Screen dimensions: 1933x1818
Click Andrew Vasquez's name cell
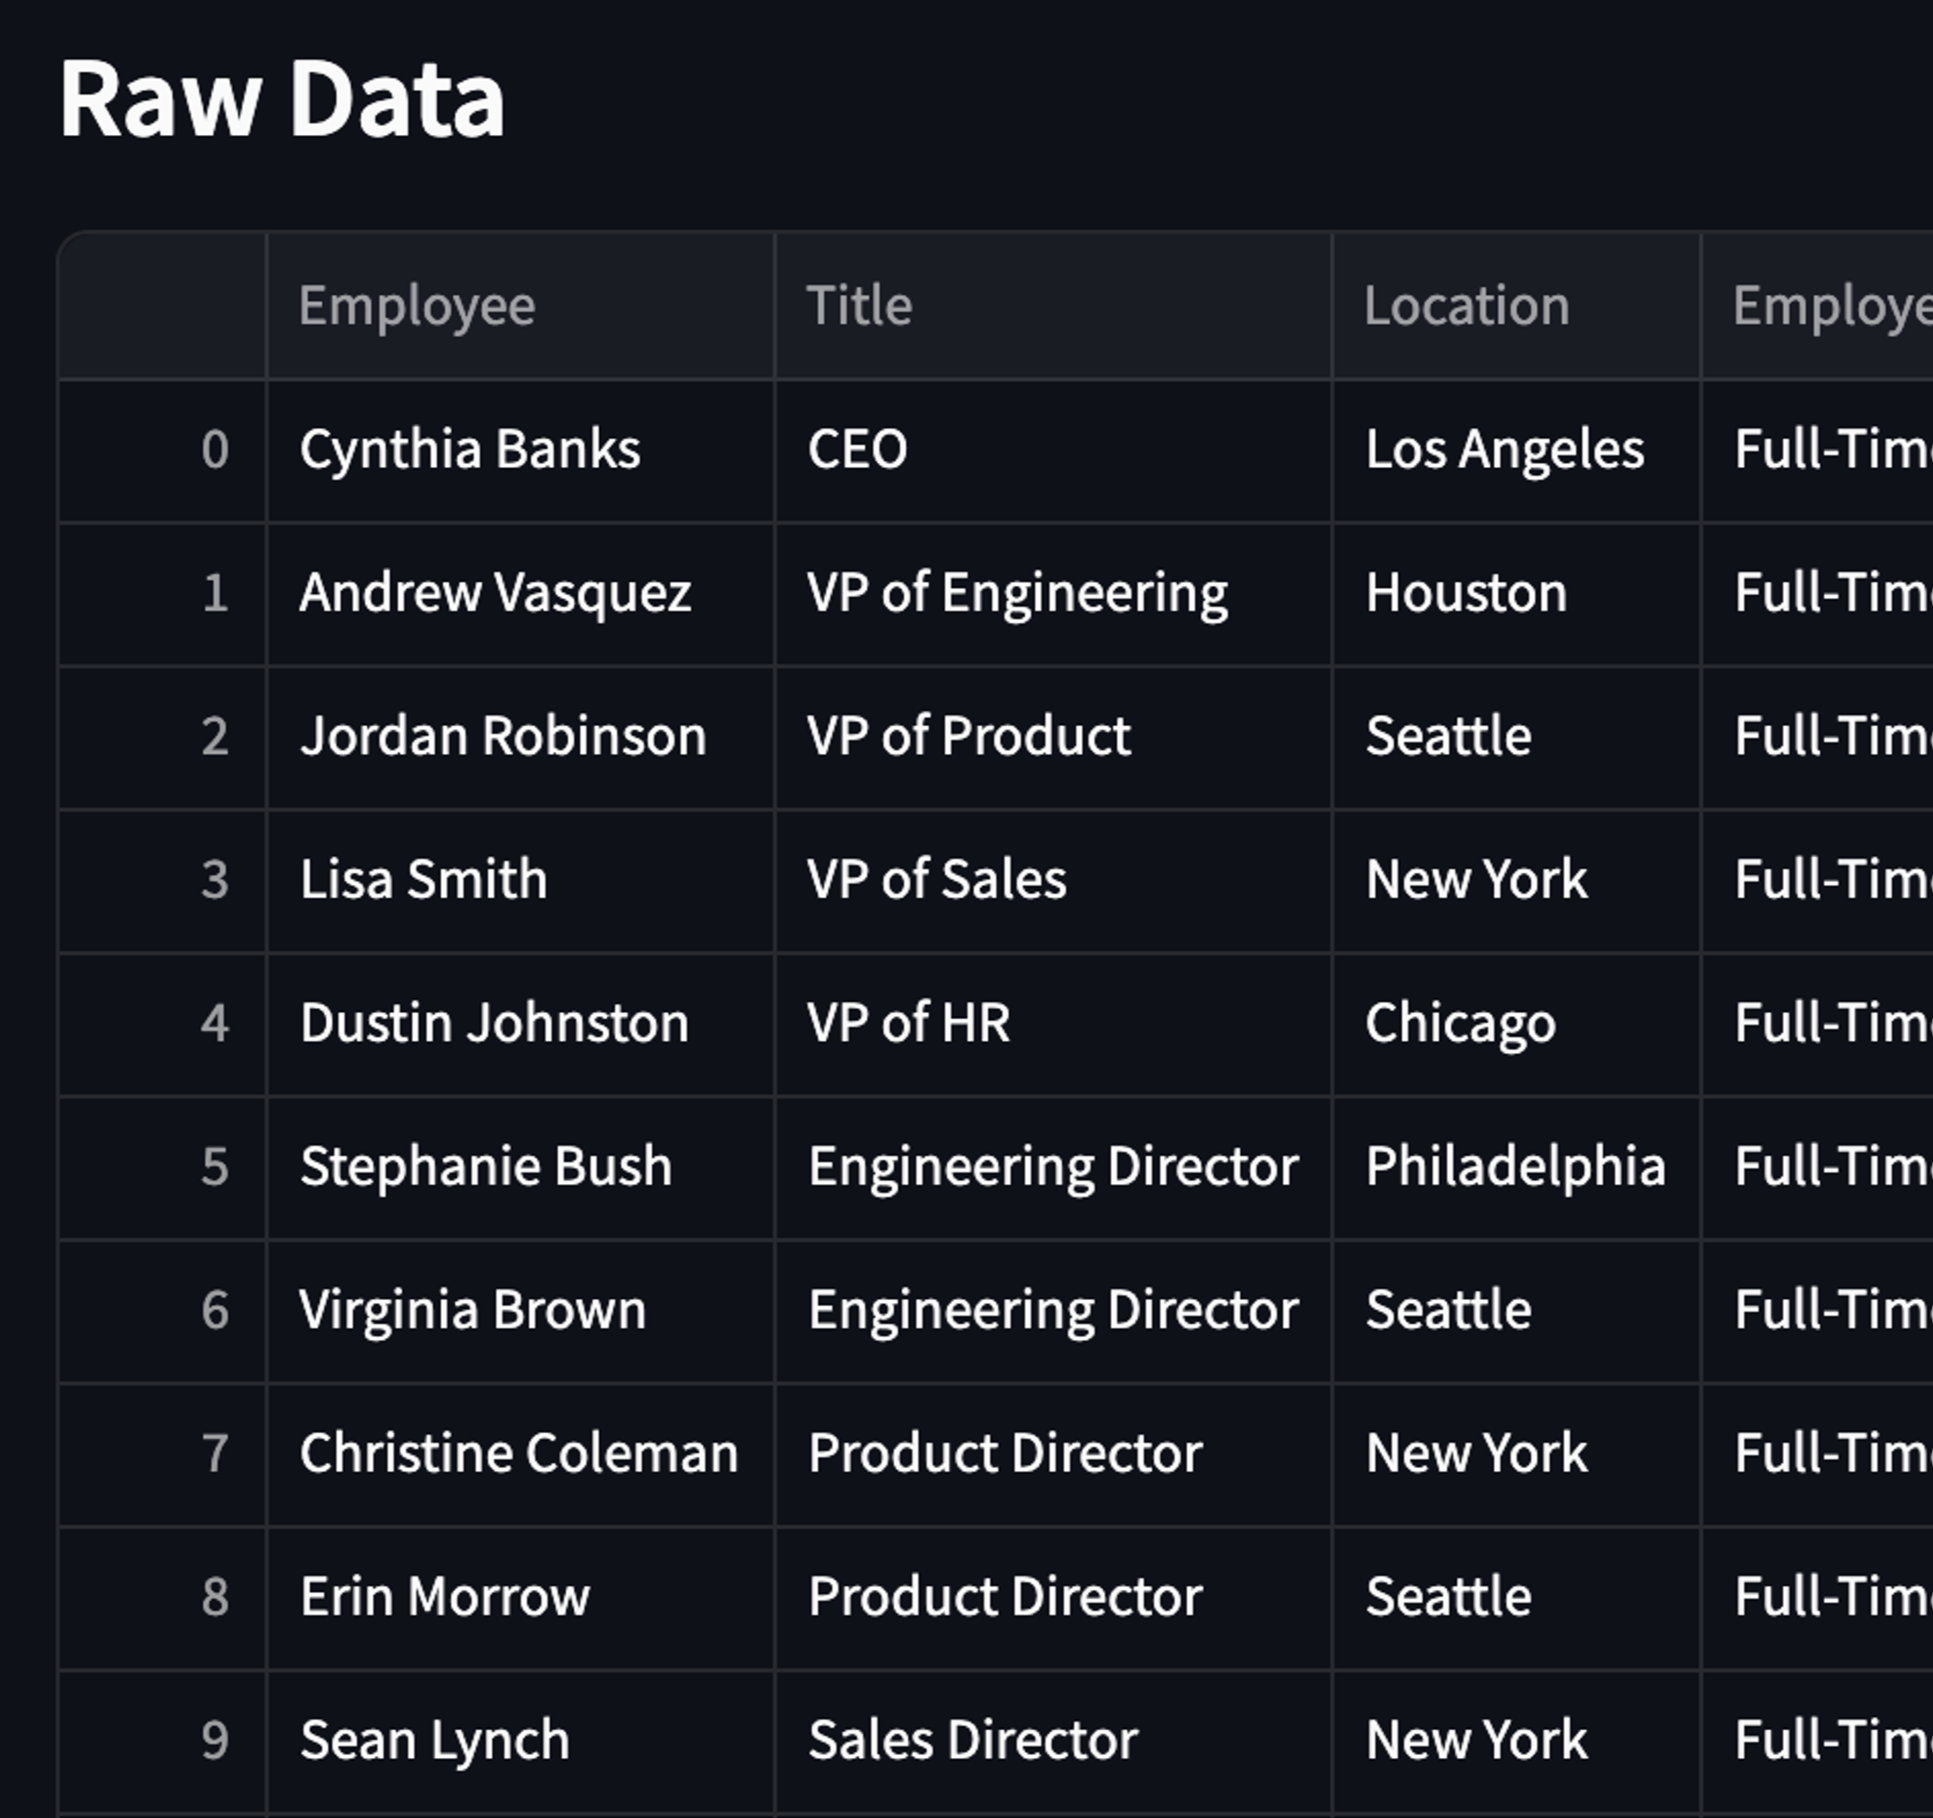coord(495,592)
